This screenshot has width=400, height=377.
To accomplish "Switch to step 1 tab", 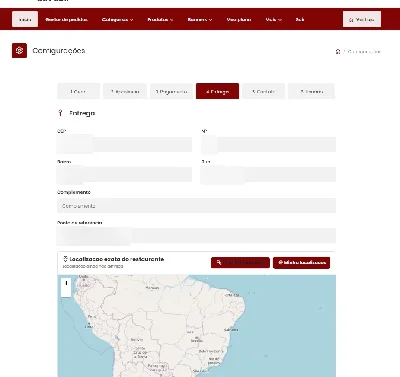I will 78,91.
